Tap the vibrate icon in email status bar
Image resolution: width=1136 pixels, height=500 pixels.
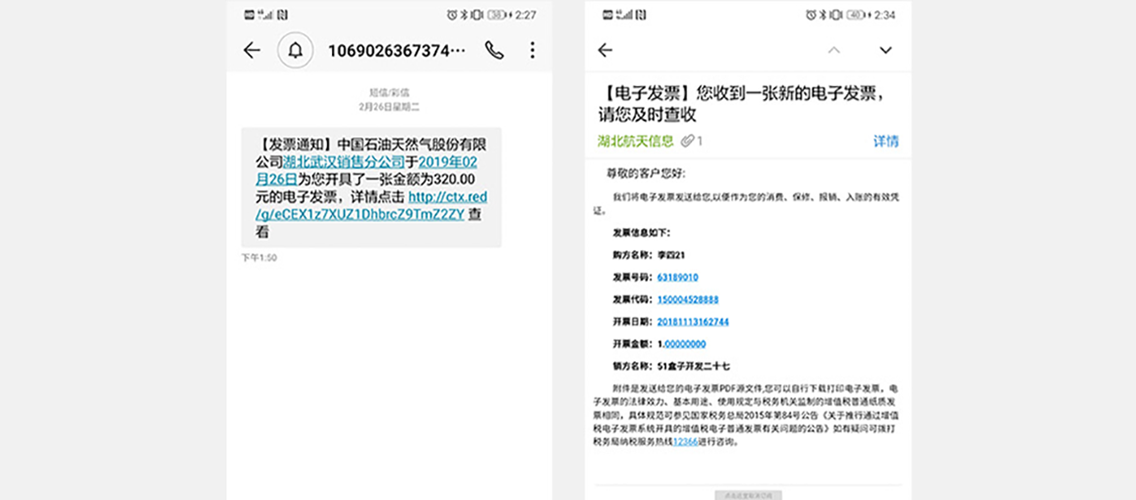tap(835, 14)
